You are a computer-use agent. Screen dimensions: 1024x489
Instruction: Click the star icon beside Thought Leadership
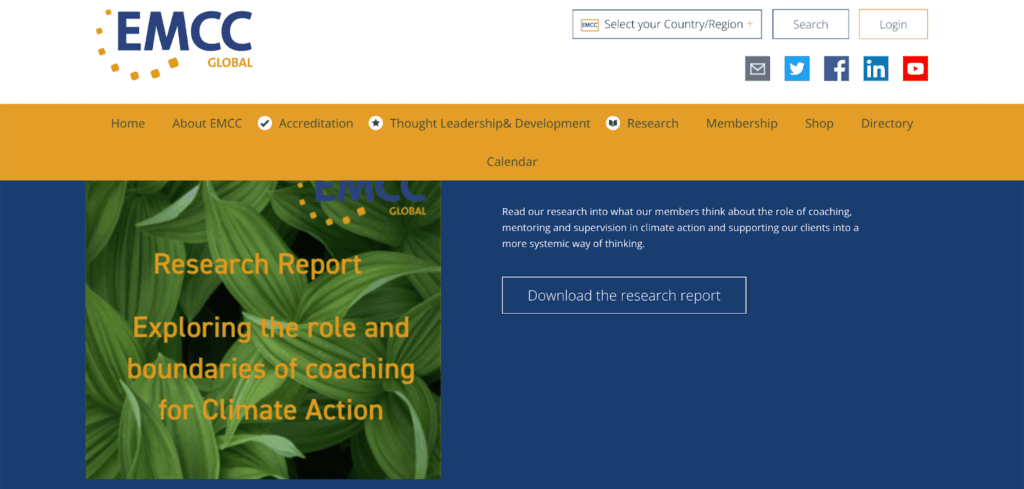click(x=376, y=124)
